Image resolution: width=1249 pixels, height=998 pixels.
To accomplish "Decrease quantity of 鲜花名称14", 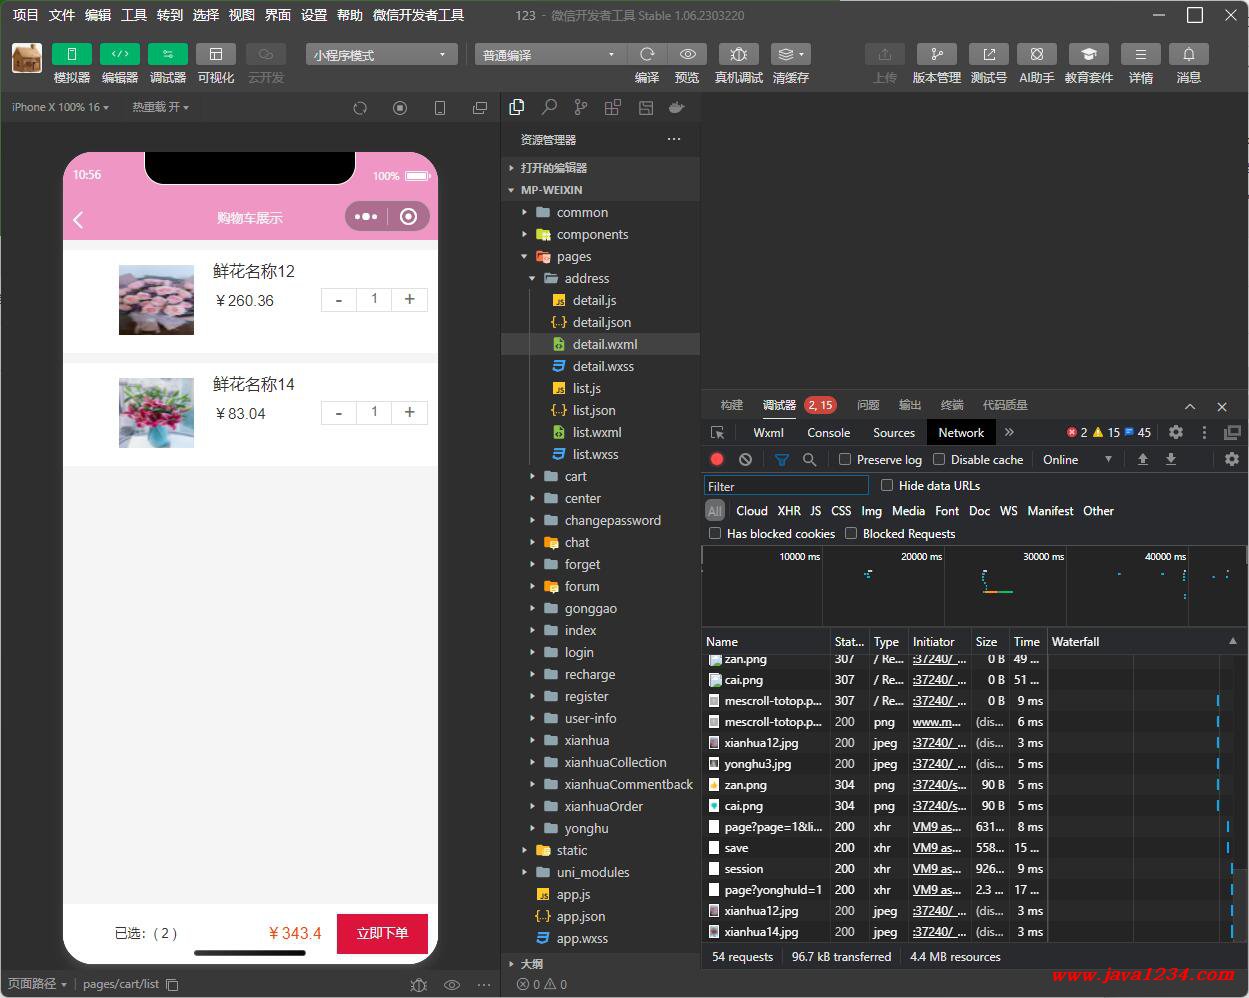I will (339, 413).
